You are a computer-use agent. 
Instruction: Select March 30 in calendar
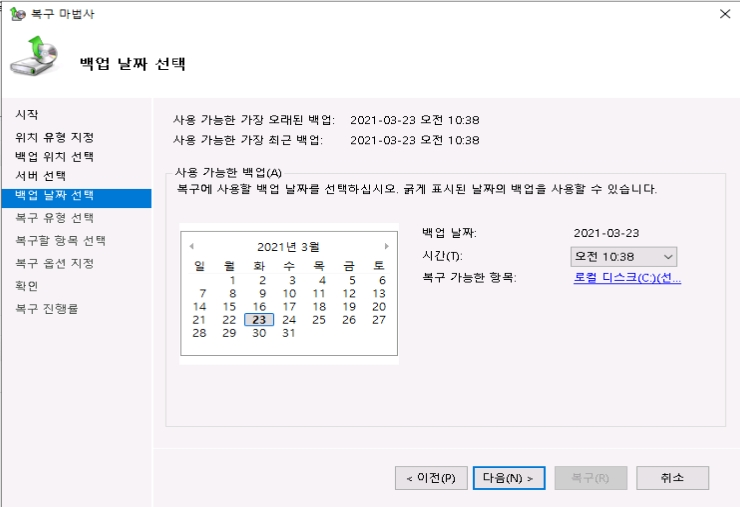(260, 333)
